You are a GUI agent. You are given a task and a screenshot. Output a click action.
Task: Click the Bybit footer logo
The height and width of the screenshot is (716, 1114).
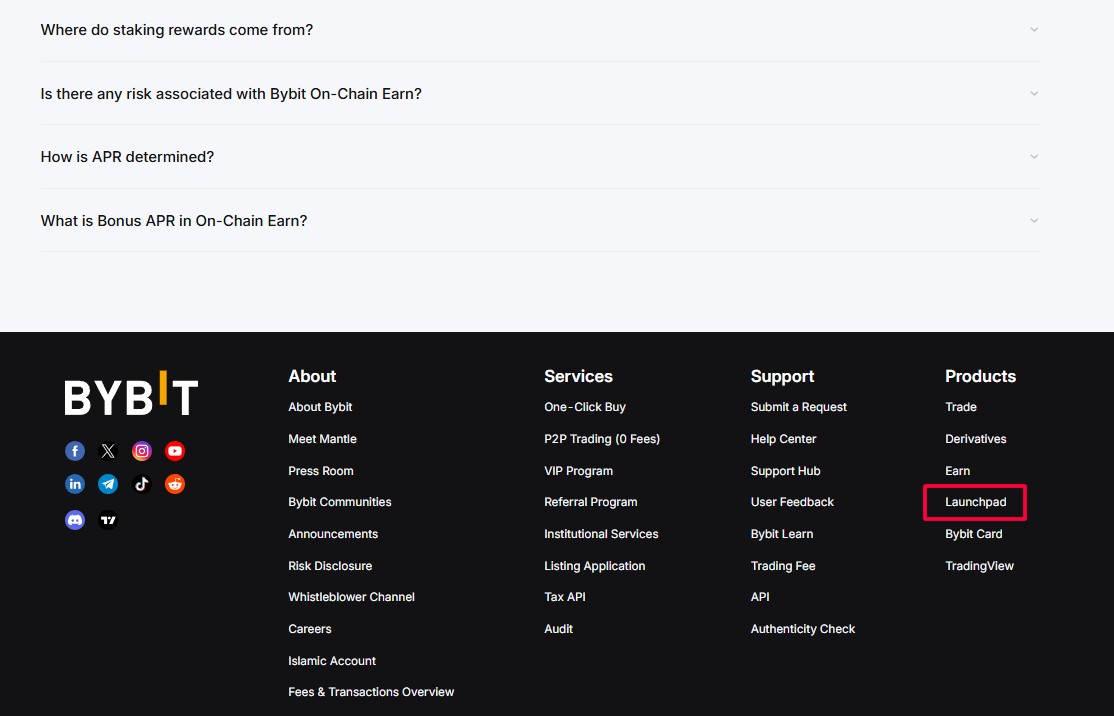coord(131,393)
